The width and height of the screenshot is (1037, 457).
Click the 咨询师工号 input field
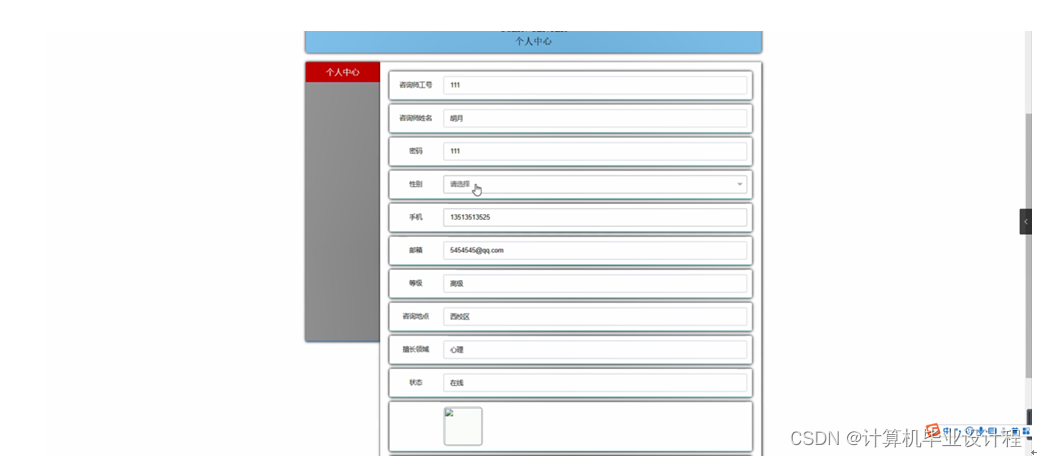[x=595, y=85]
